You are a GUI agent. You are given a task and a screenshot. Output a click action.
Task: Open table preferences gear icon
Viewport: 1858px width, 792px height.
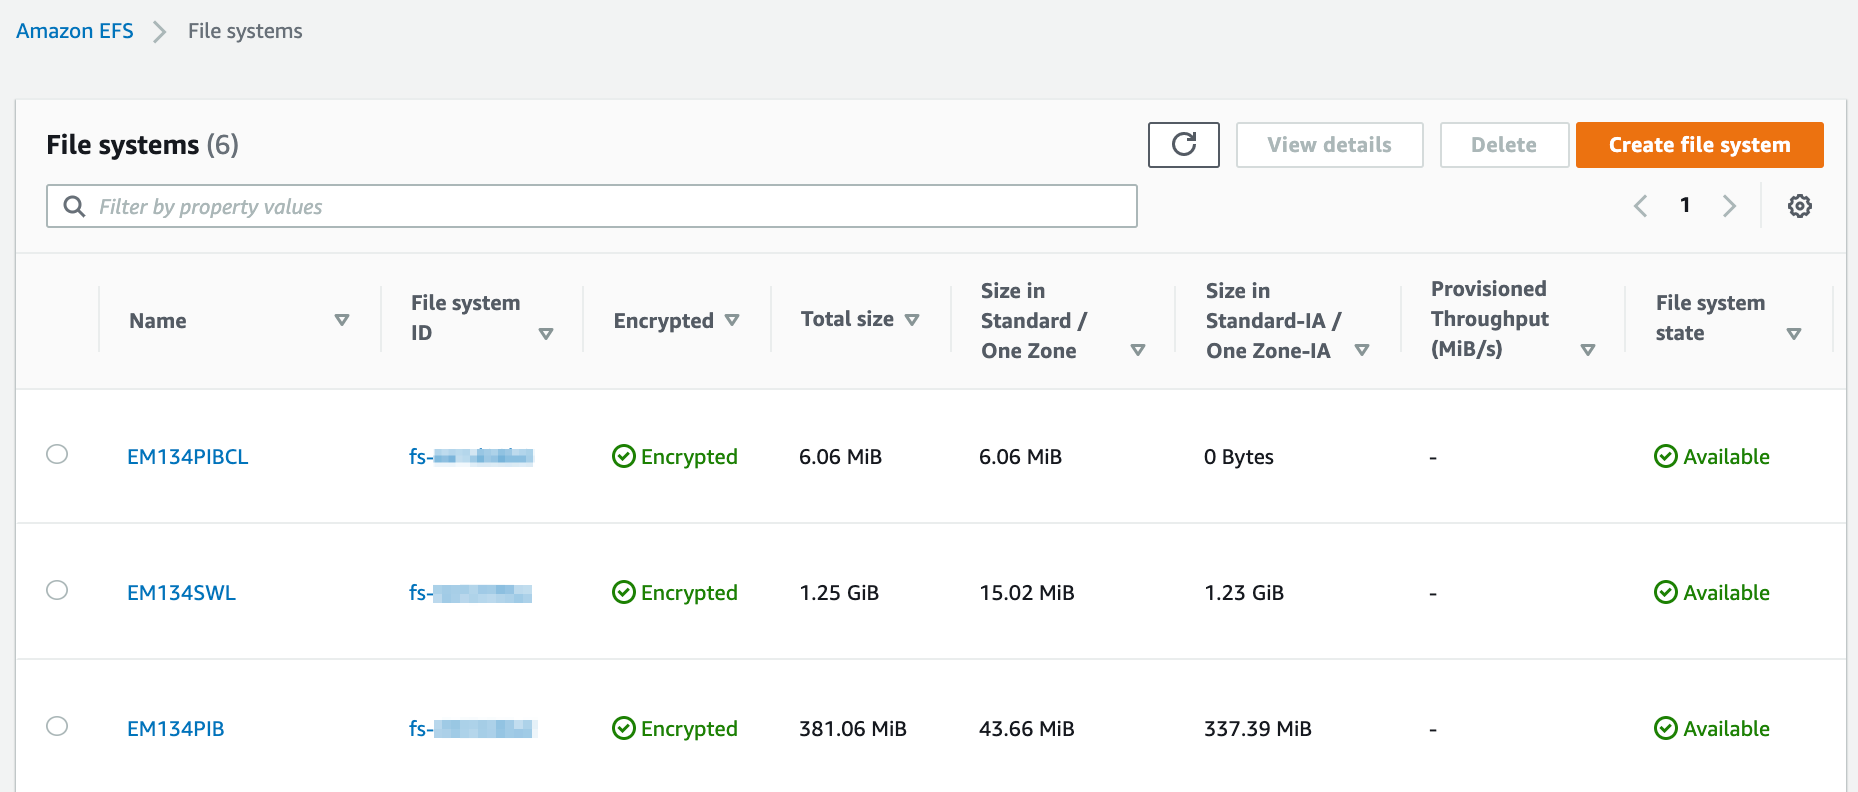[x=1799, y=206]
